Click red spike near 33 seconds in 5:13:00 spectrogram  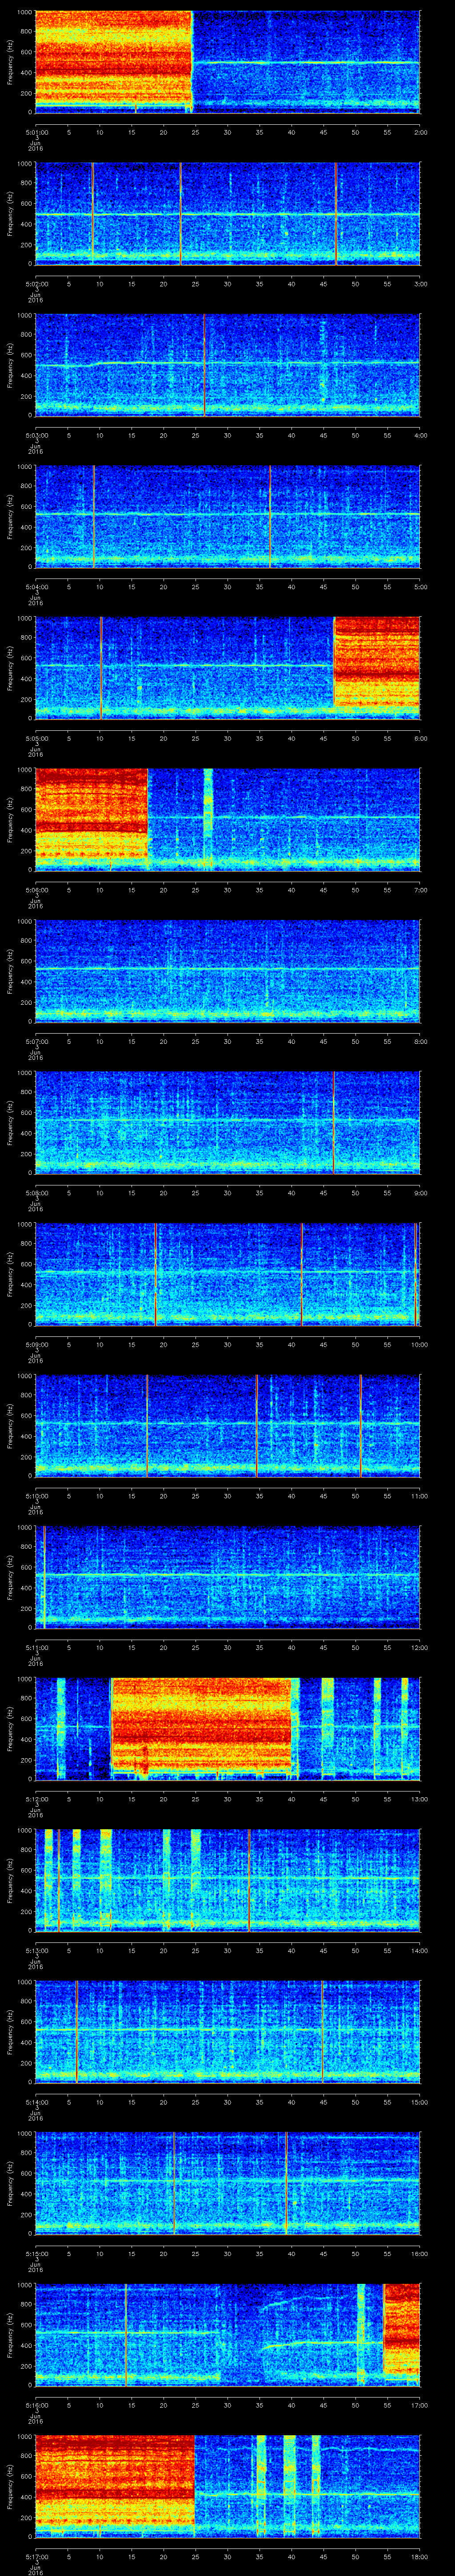pos(249,1879)
